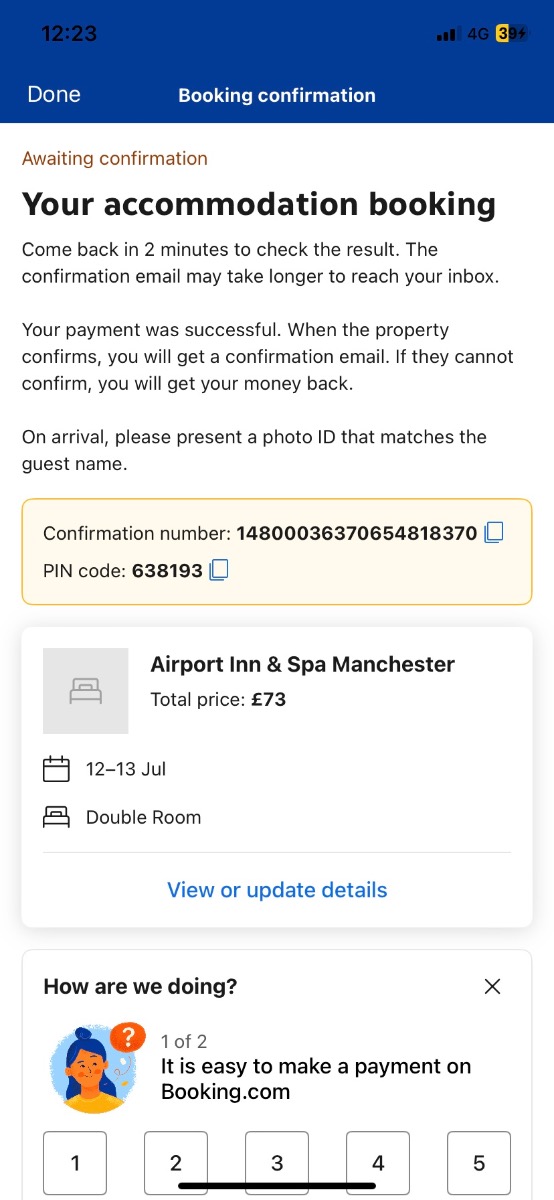Image resolution: width=554 pixels, height=1200 pixels.
Task: Dismiss the How are we doing survey
Action: 492,986
